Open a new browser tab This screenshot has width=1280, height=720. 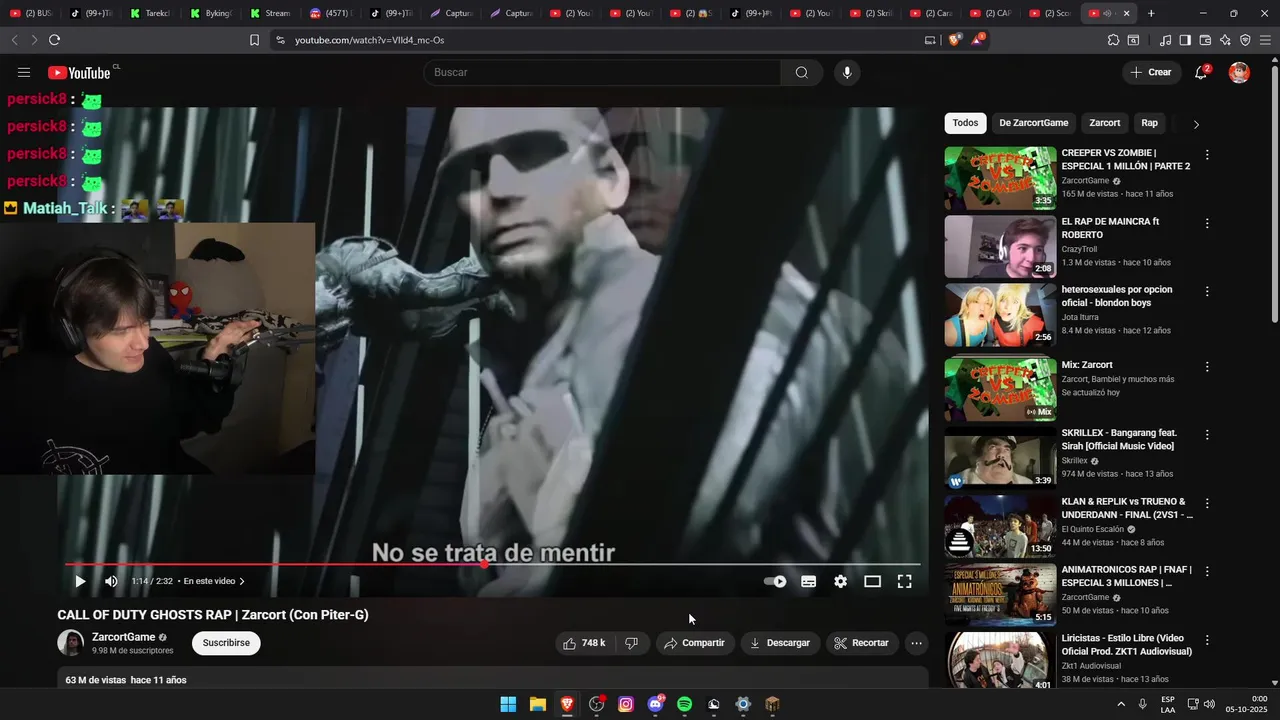click(x=1151, y=13)
